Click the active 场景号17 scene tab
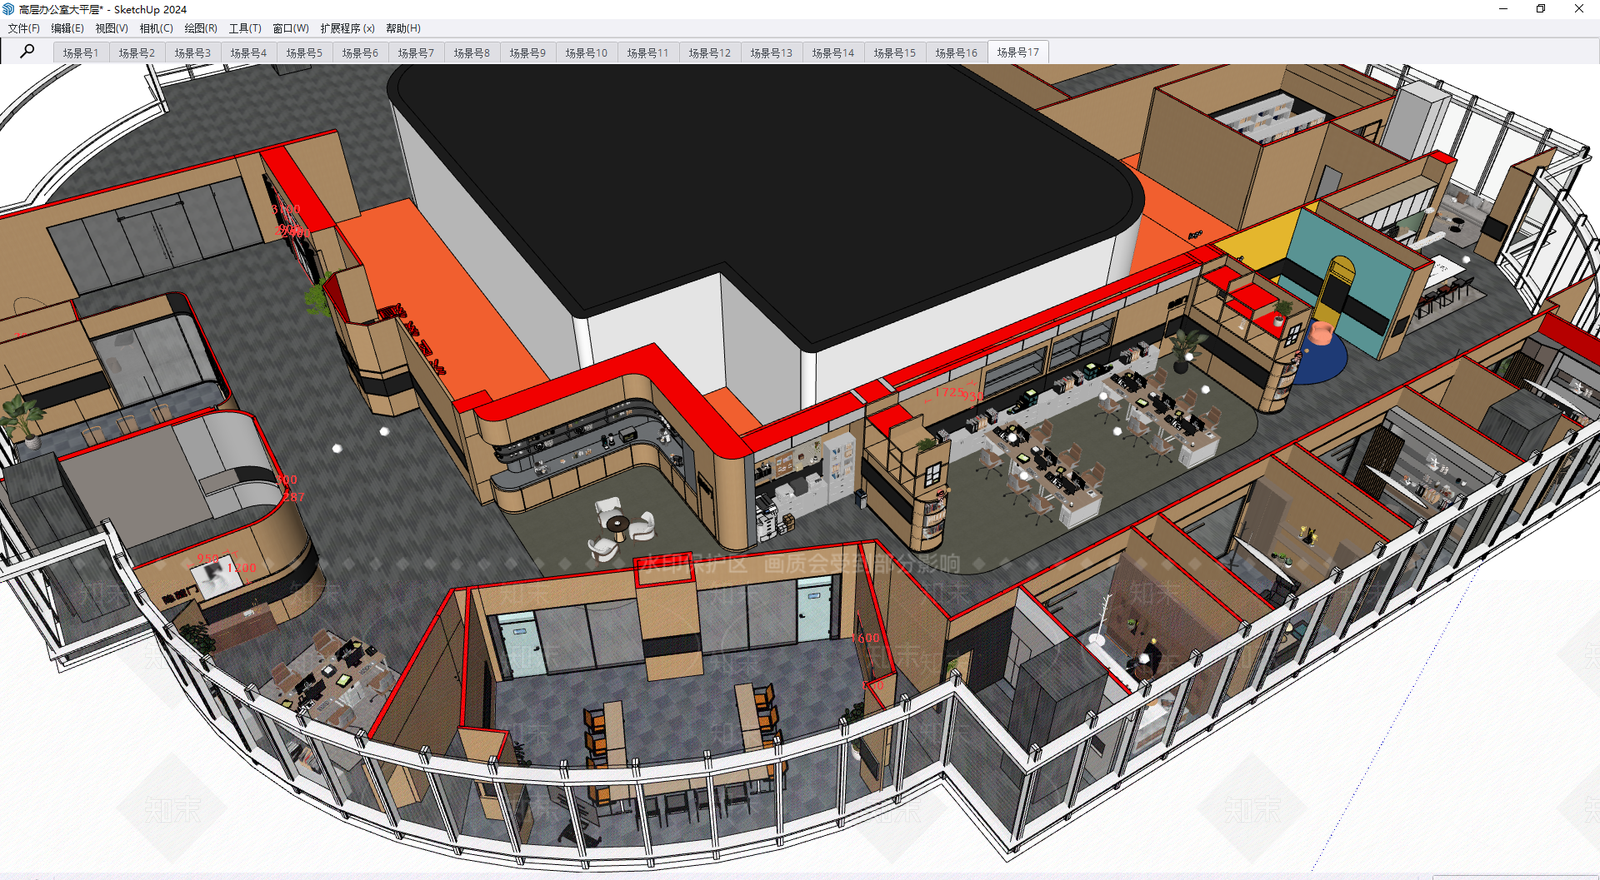The height and width of the screenshot is (880, 1600). [x=1018, y=52]
